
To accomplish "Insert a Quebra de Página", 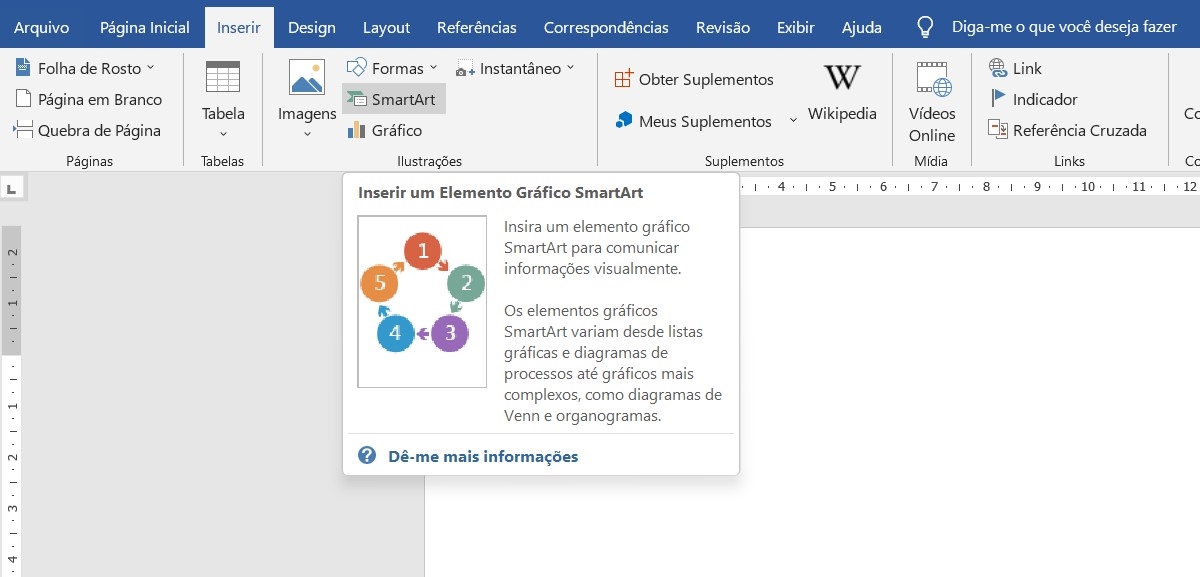I will 87,131.
